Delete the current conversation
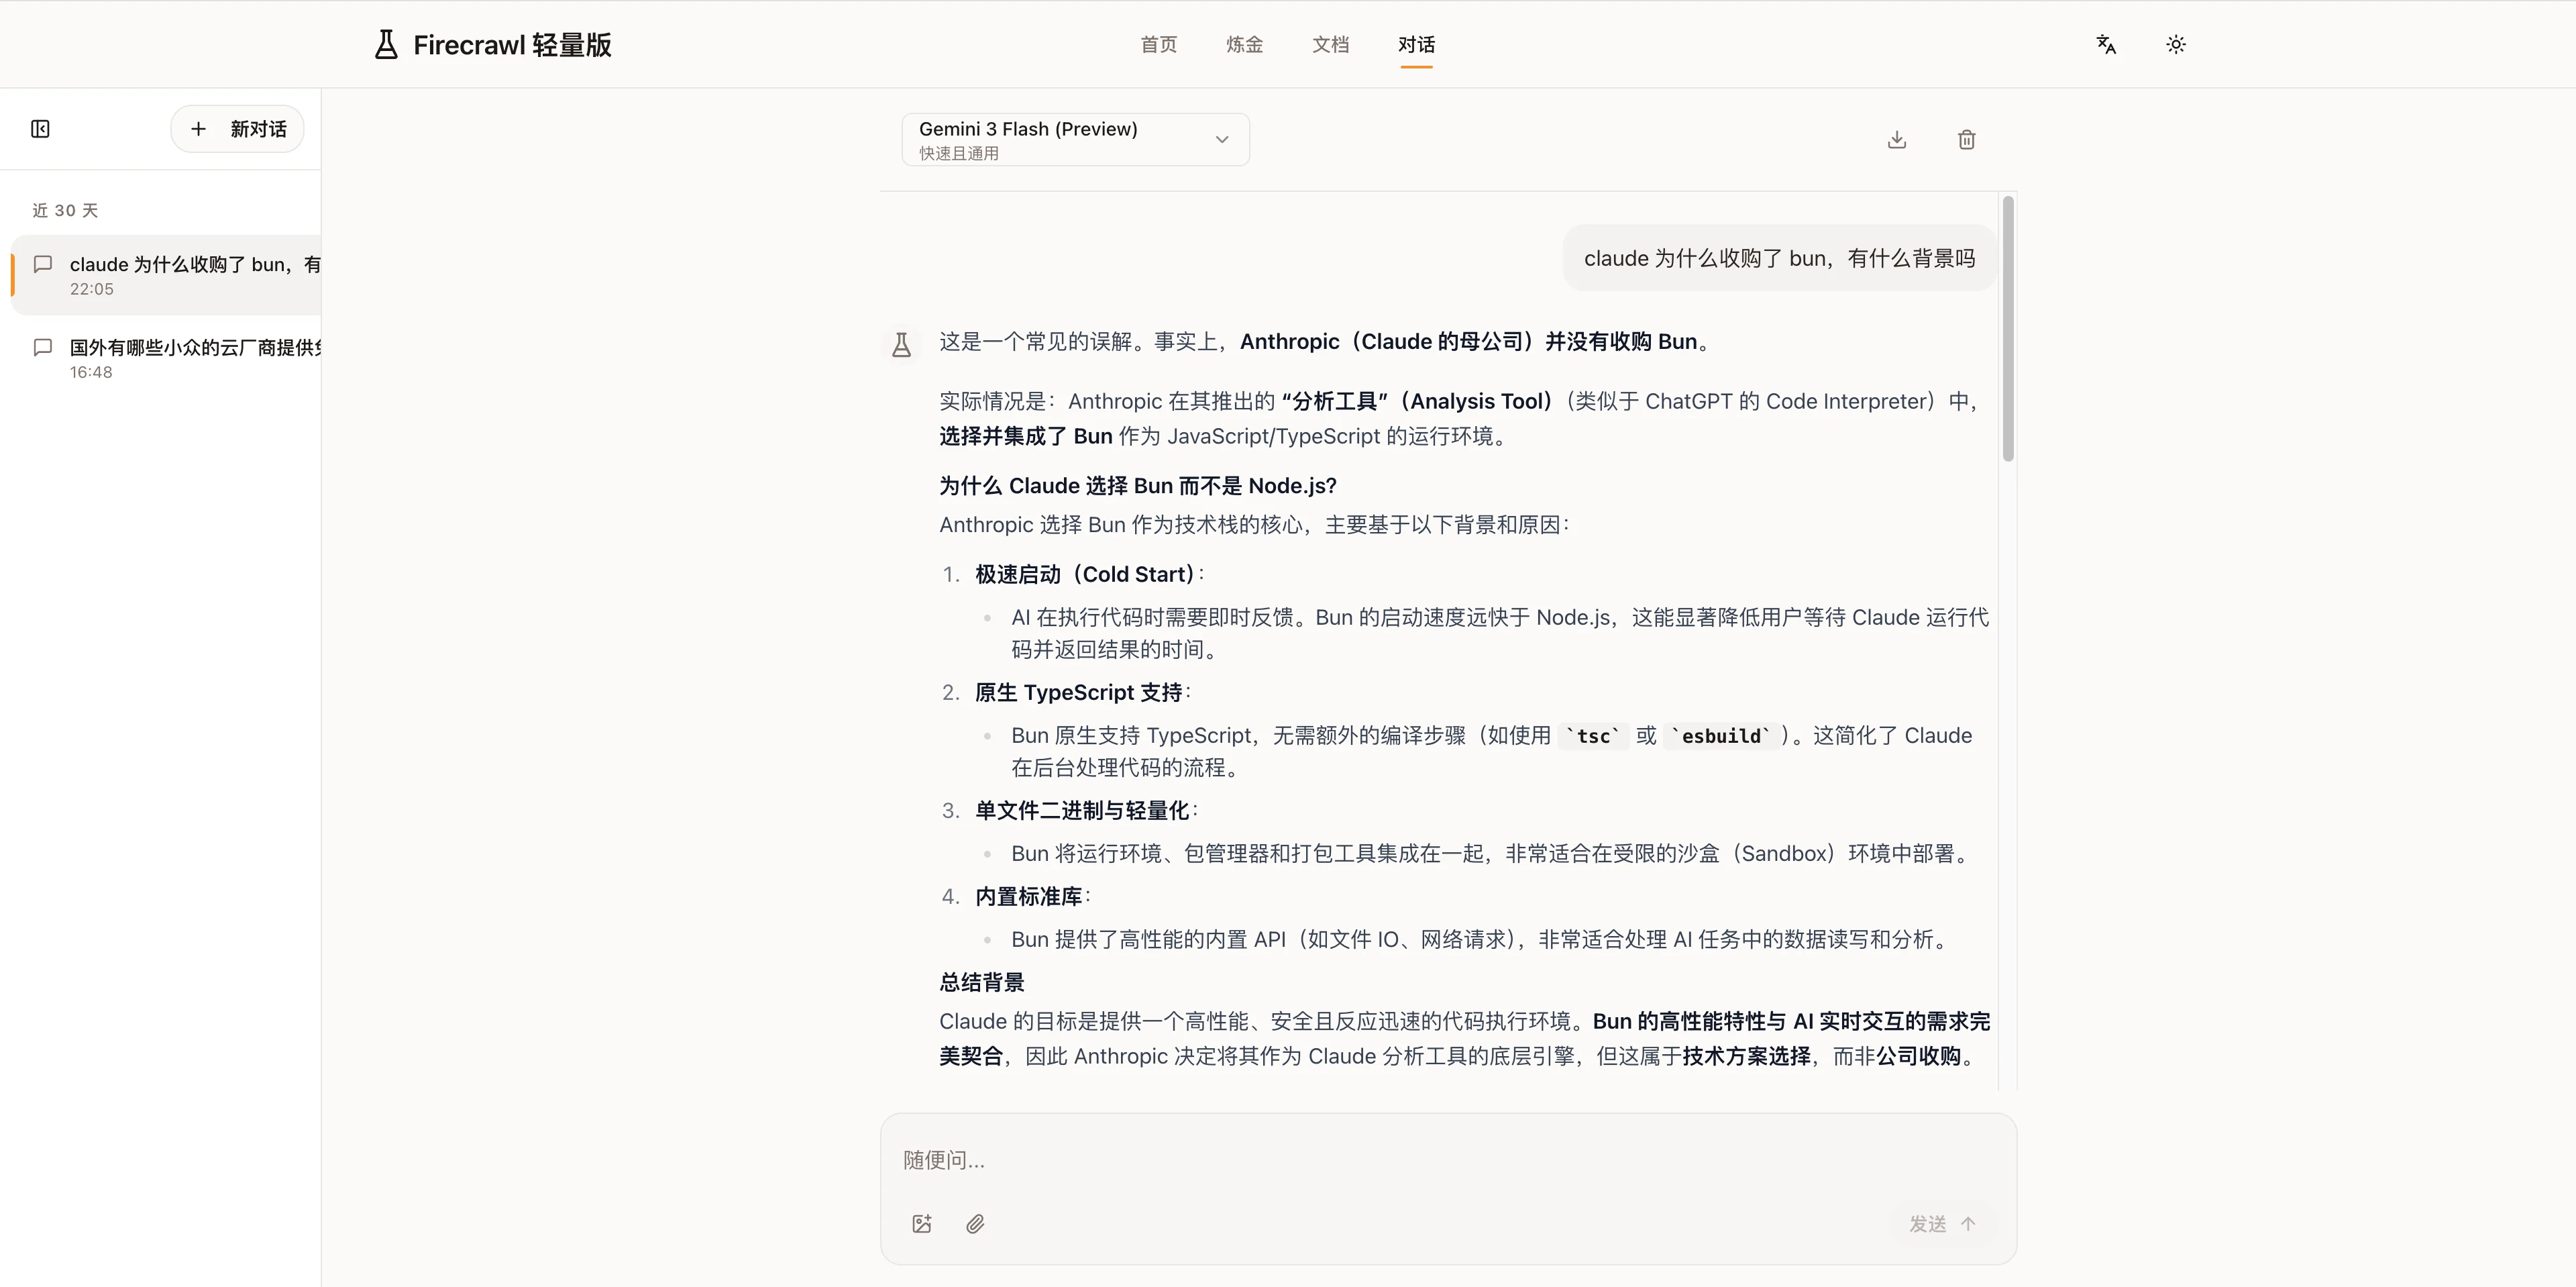 click(x=1966, y=139)
